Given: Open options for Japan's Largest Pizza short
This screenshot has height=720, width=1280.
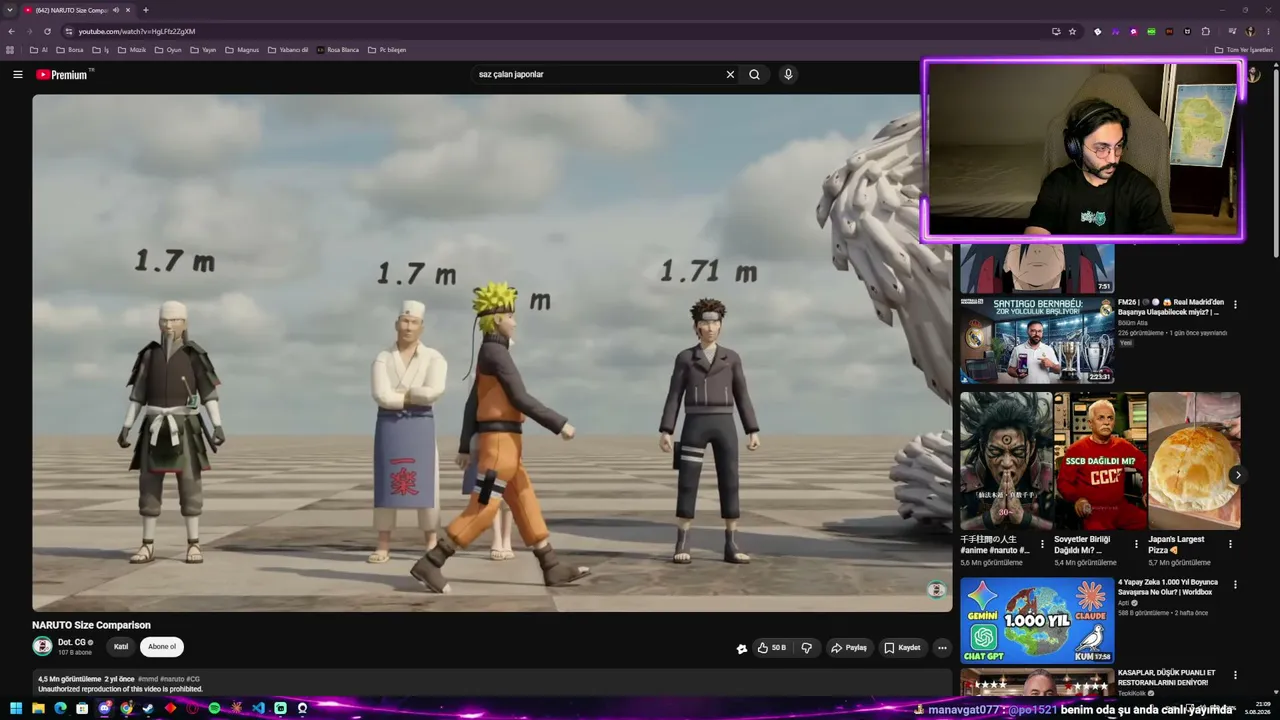Looking at the screenshot, I should (x=1230, y=545).
